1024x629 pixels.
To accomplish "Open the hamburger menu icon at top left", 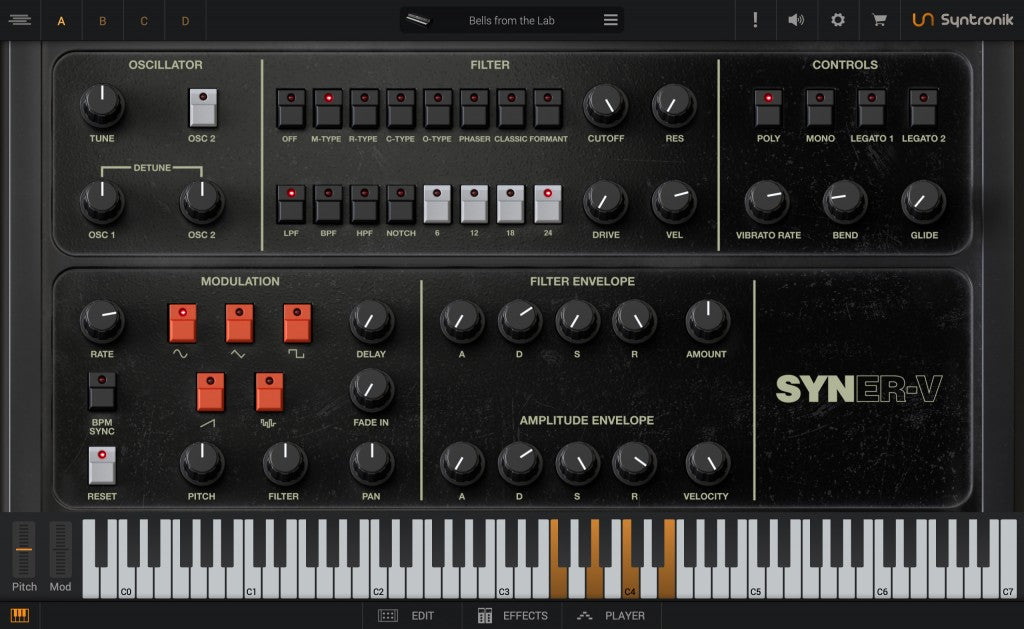I will 20,19.
